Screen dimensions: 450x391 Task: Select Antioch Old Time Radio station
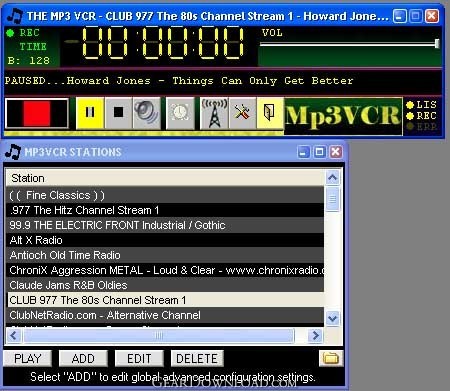165,255
